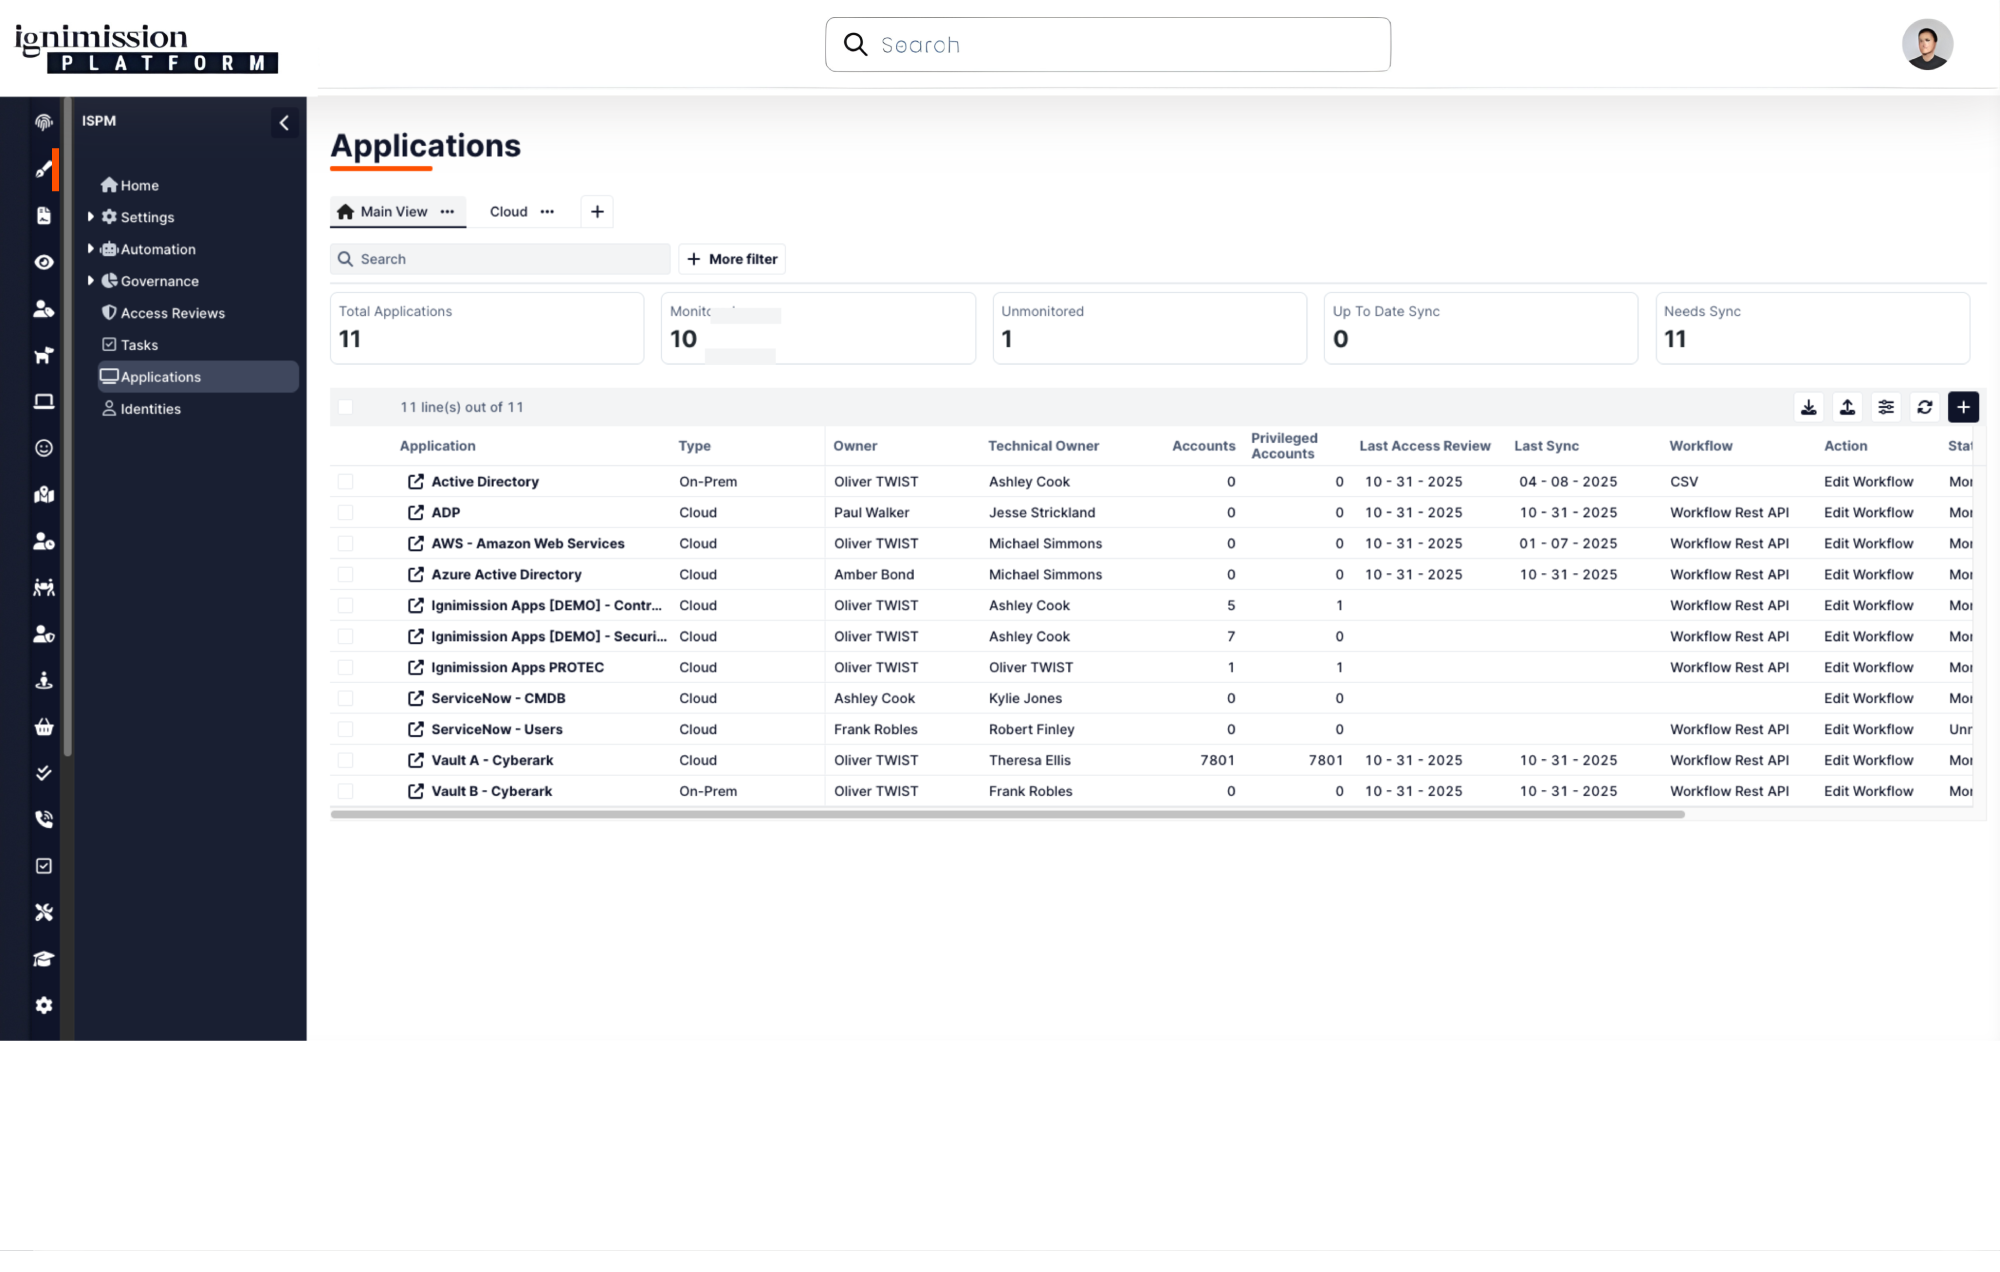Click the fingerprint icon in left rail
The image size is (2000, 1272).
44,122
